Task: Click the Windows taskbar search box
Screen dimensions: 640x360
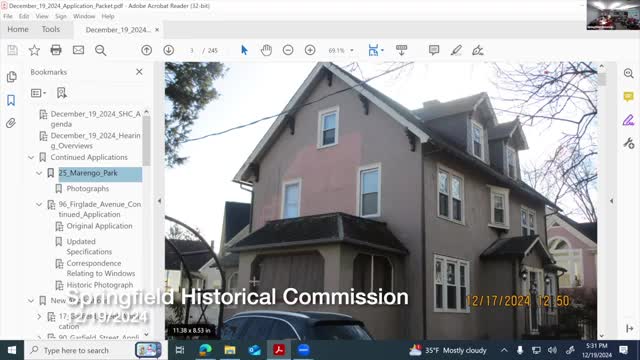Action: point(94,350)
